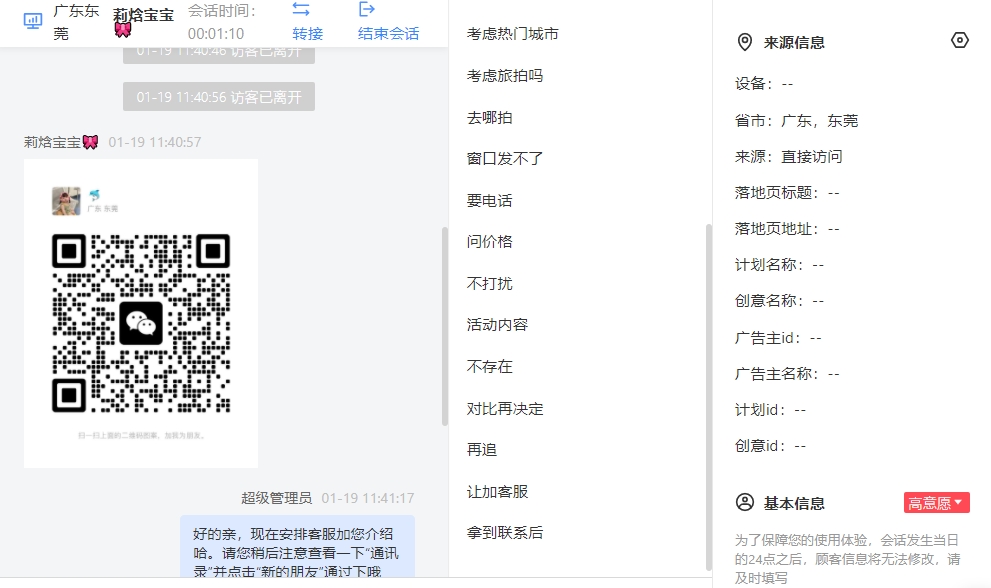Click the 01-19 11:40:56 访客已离开 notice
The image size is (991, 588).
tap(219, 97)
